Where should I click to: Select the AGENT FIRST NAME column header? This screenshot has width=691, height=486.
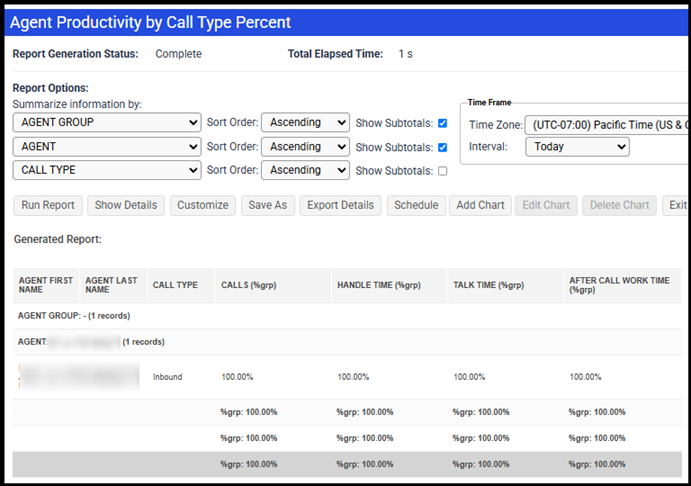click(x=46, y=286)
